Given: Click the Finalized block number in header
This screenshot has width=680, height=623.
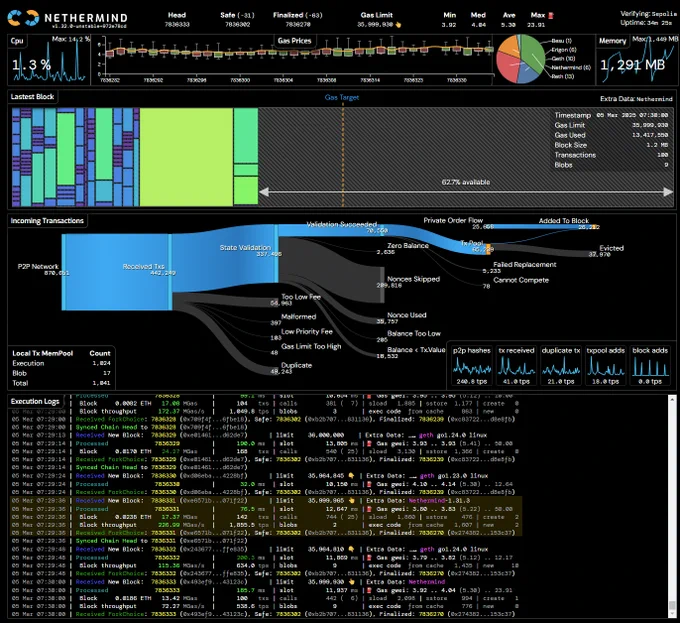Looking at the screenshot, I should pos(298,25).
